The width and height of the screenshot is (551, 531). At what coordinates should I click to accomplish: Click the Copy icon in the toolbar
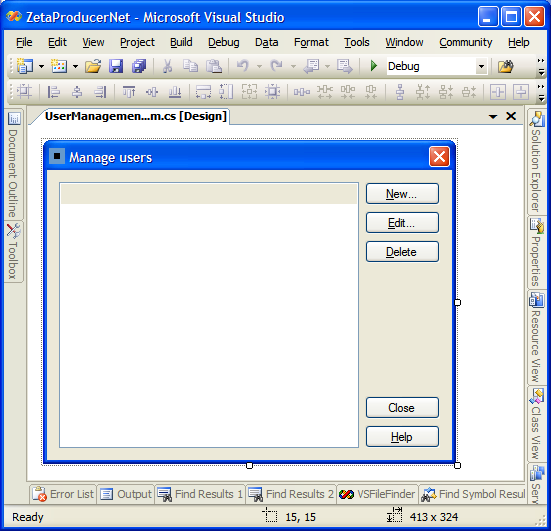tap(190, 66)
